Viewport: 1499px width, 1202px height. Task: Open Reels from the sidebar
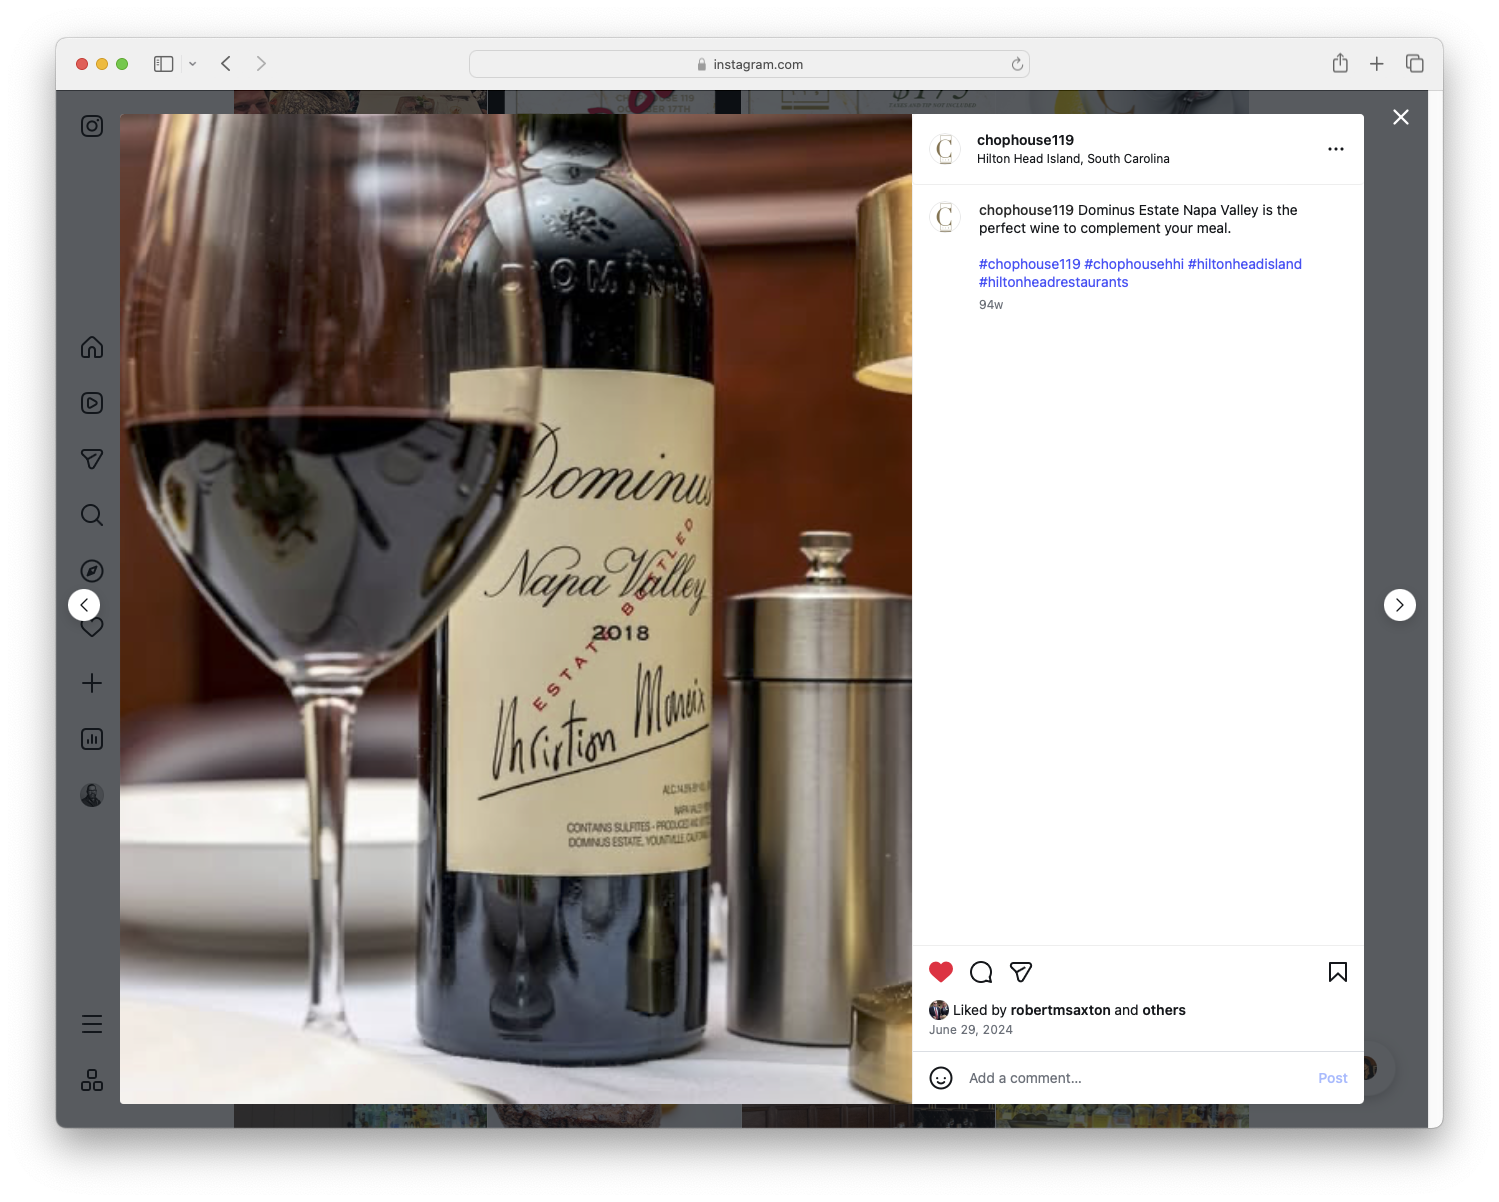(91, 403)
